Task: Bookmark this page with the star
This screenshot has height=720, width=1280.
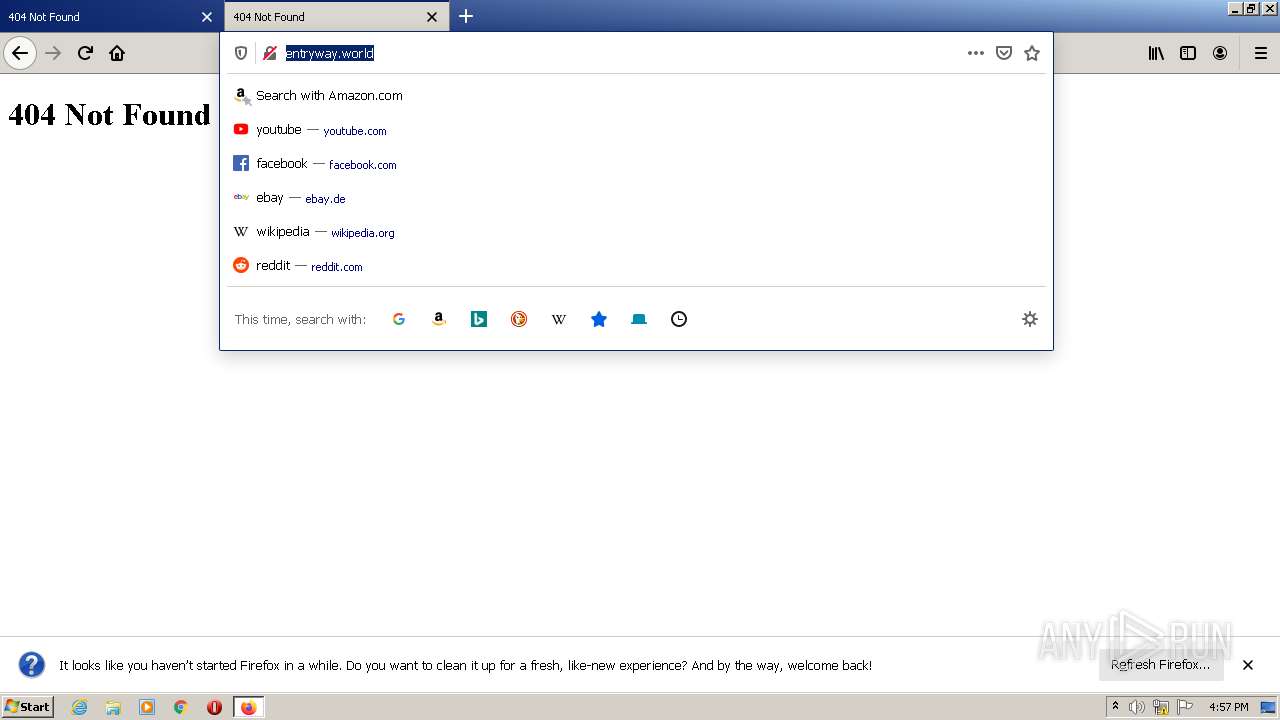Action: click(x=1032, y=53)
